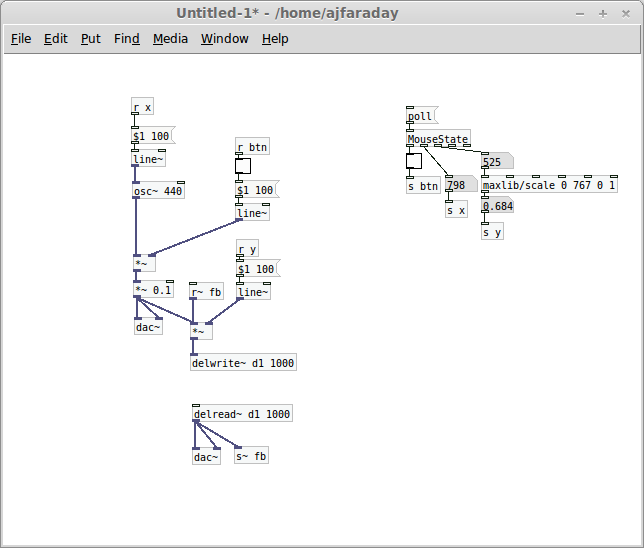The width and height of the screenshot is (644, 548).
Task: Select the s btn send object
Action: (x=423, y=186)
